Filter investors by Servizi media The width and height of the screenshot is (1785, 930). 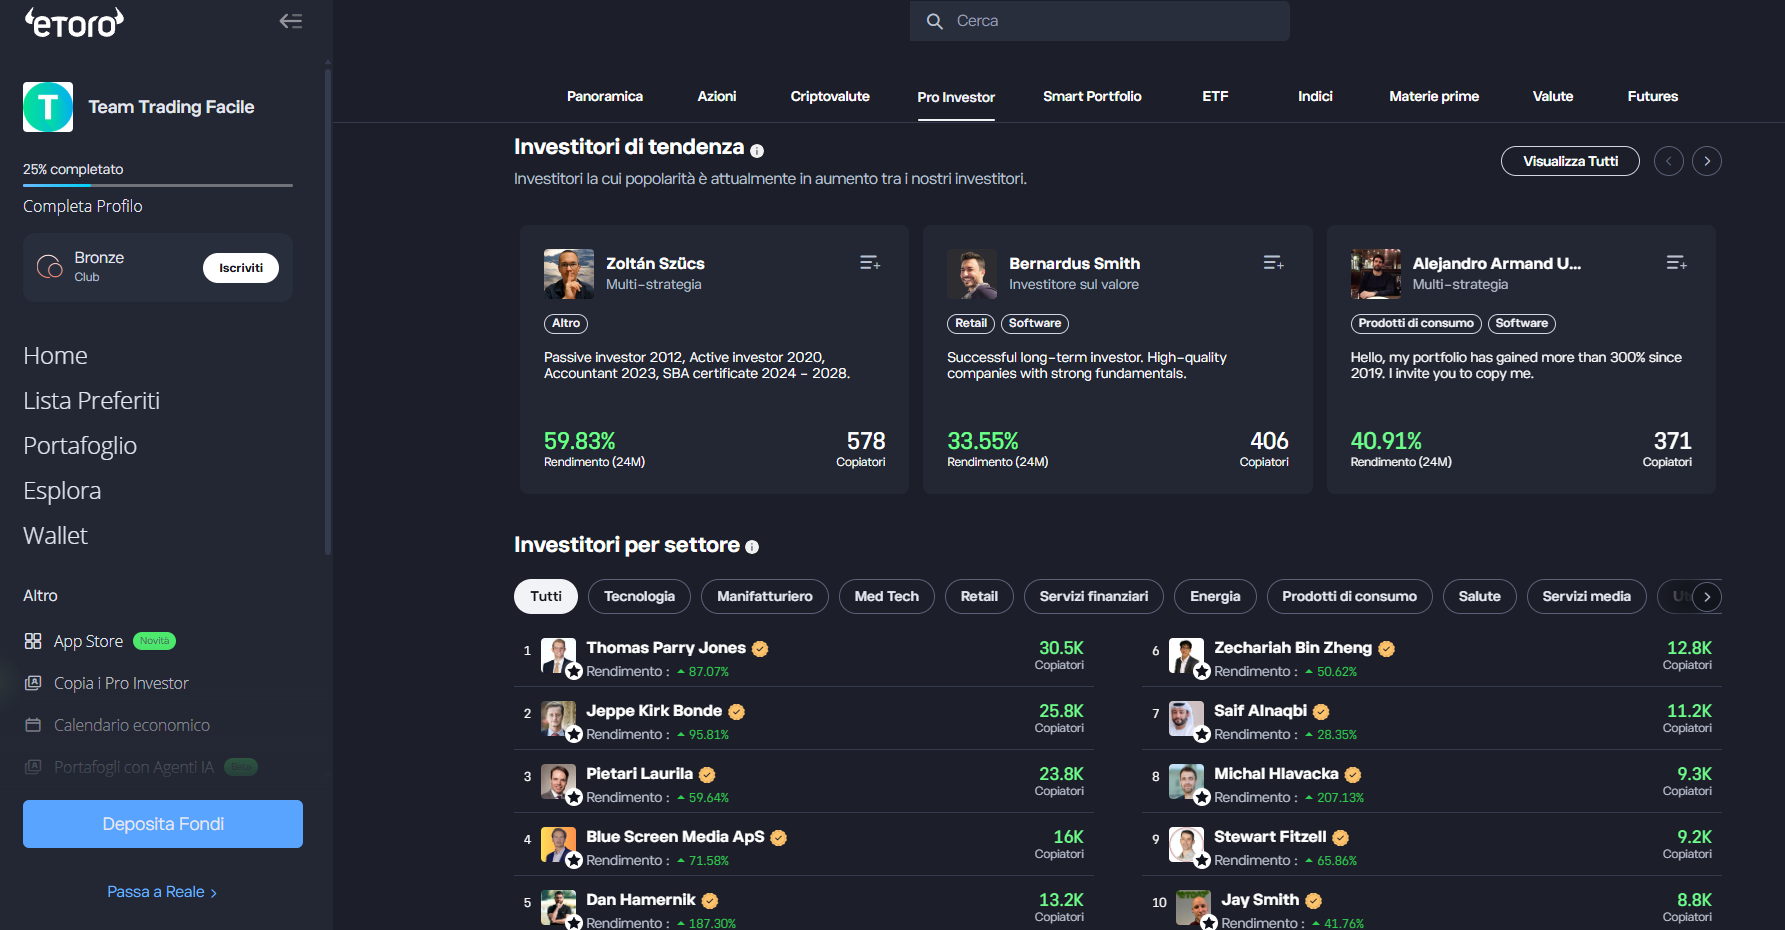(1586, 596)
